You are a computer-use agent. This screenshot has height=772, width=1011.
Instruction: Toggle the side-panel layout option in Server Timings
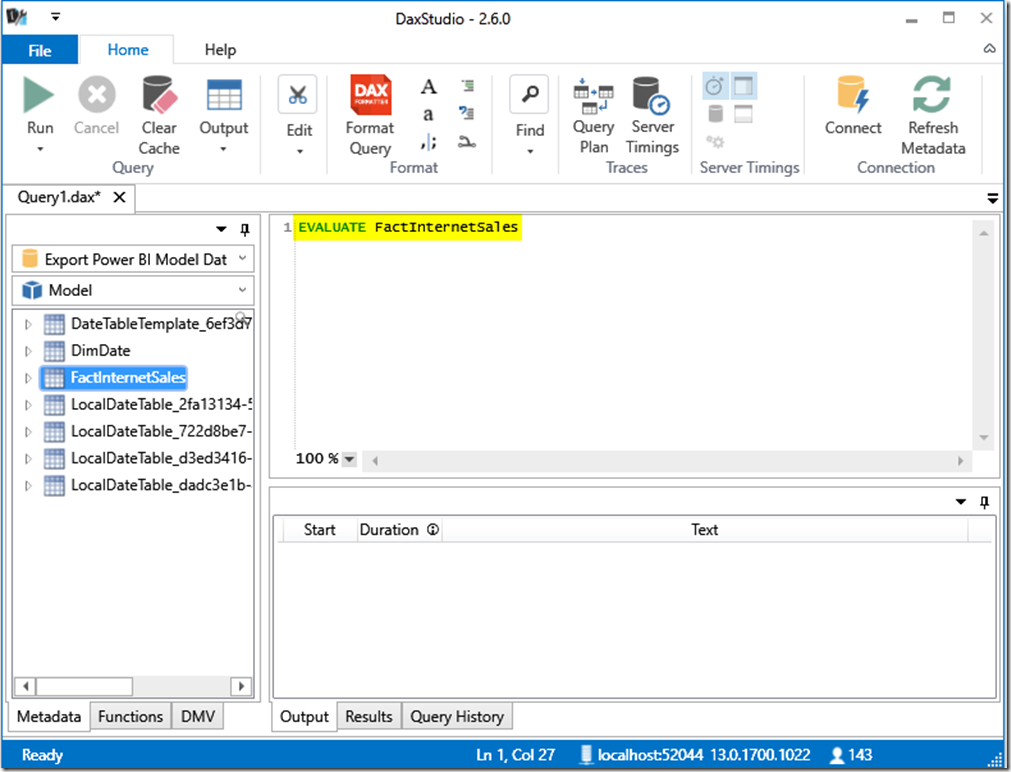(743, 86)
